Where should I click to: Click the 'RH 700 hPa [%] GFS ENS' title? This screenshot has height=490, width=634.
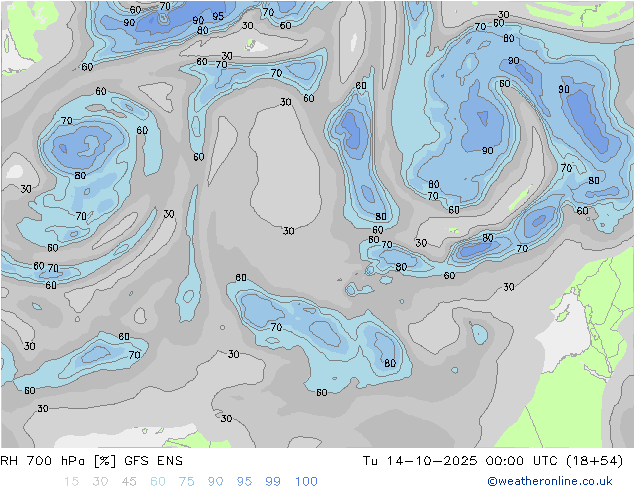coord(91,461)
